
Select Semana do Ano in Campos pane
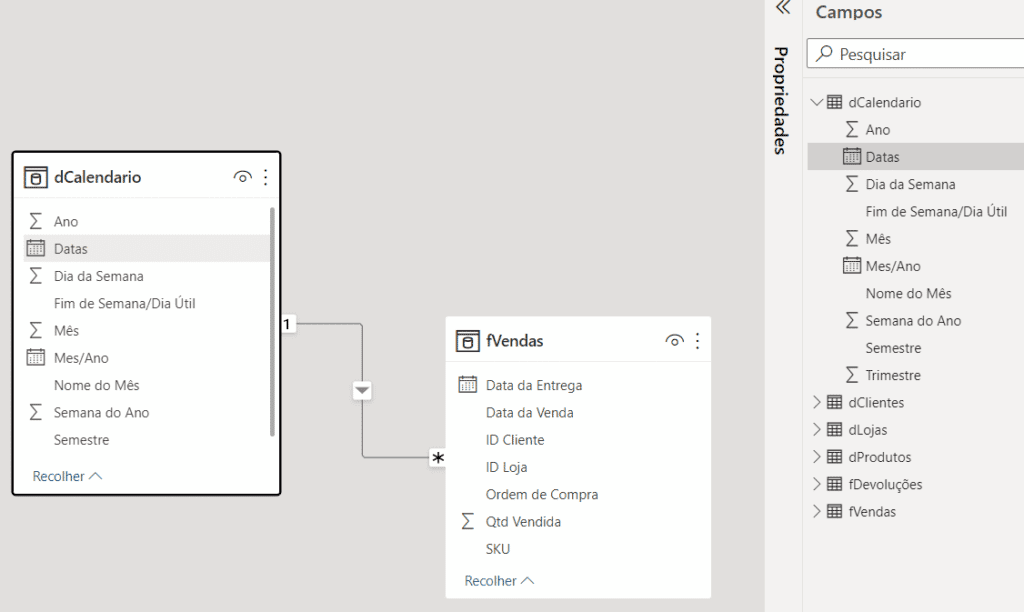click(x=916, y=321)
